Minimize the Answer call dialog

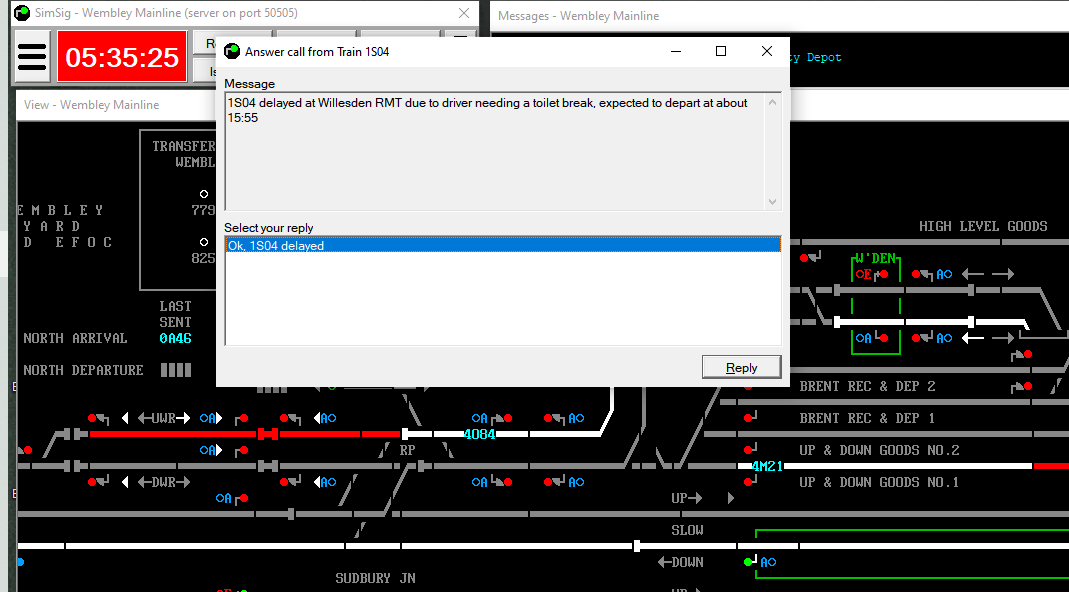676,51
